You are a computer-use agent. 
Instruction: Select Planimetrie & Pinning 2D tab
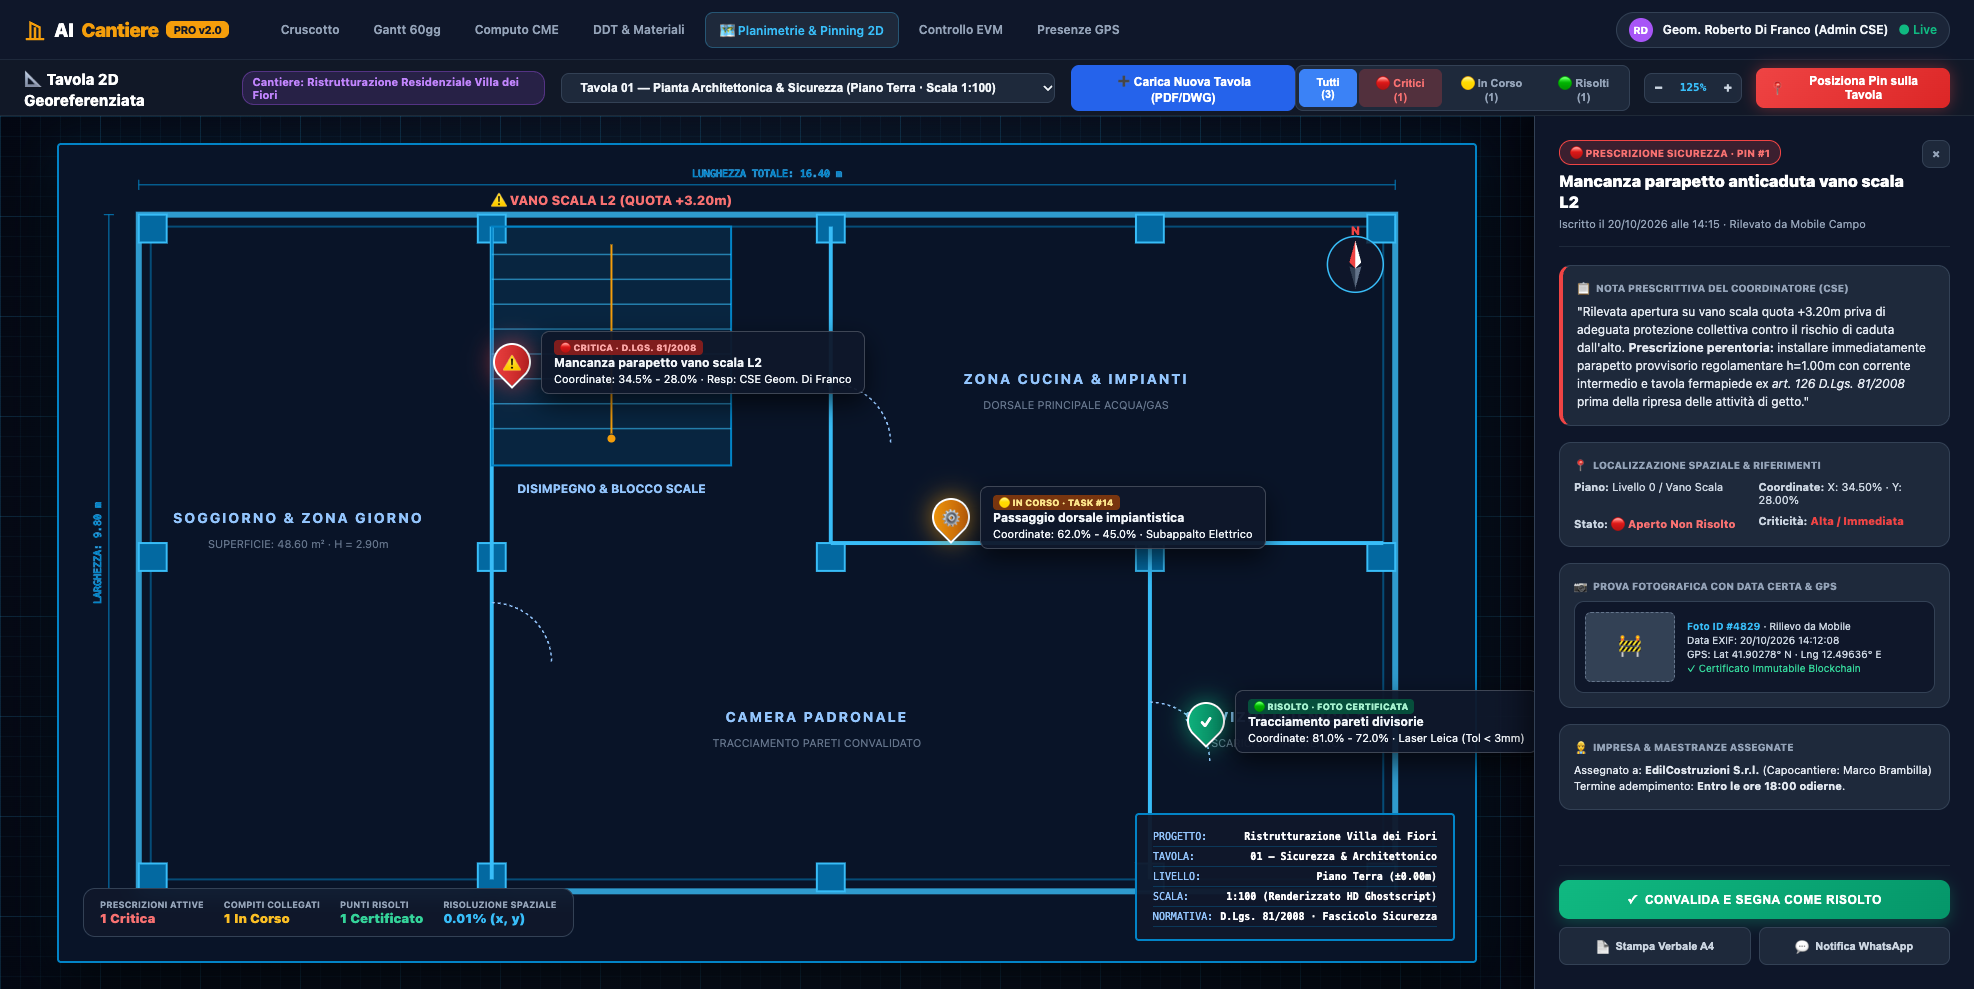tap(802, 30)
